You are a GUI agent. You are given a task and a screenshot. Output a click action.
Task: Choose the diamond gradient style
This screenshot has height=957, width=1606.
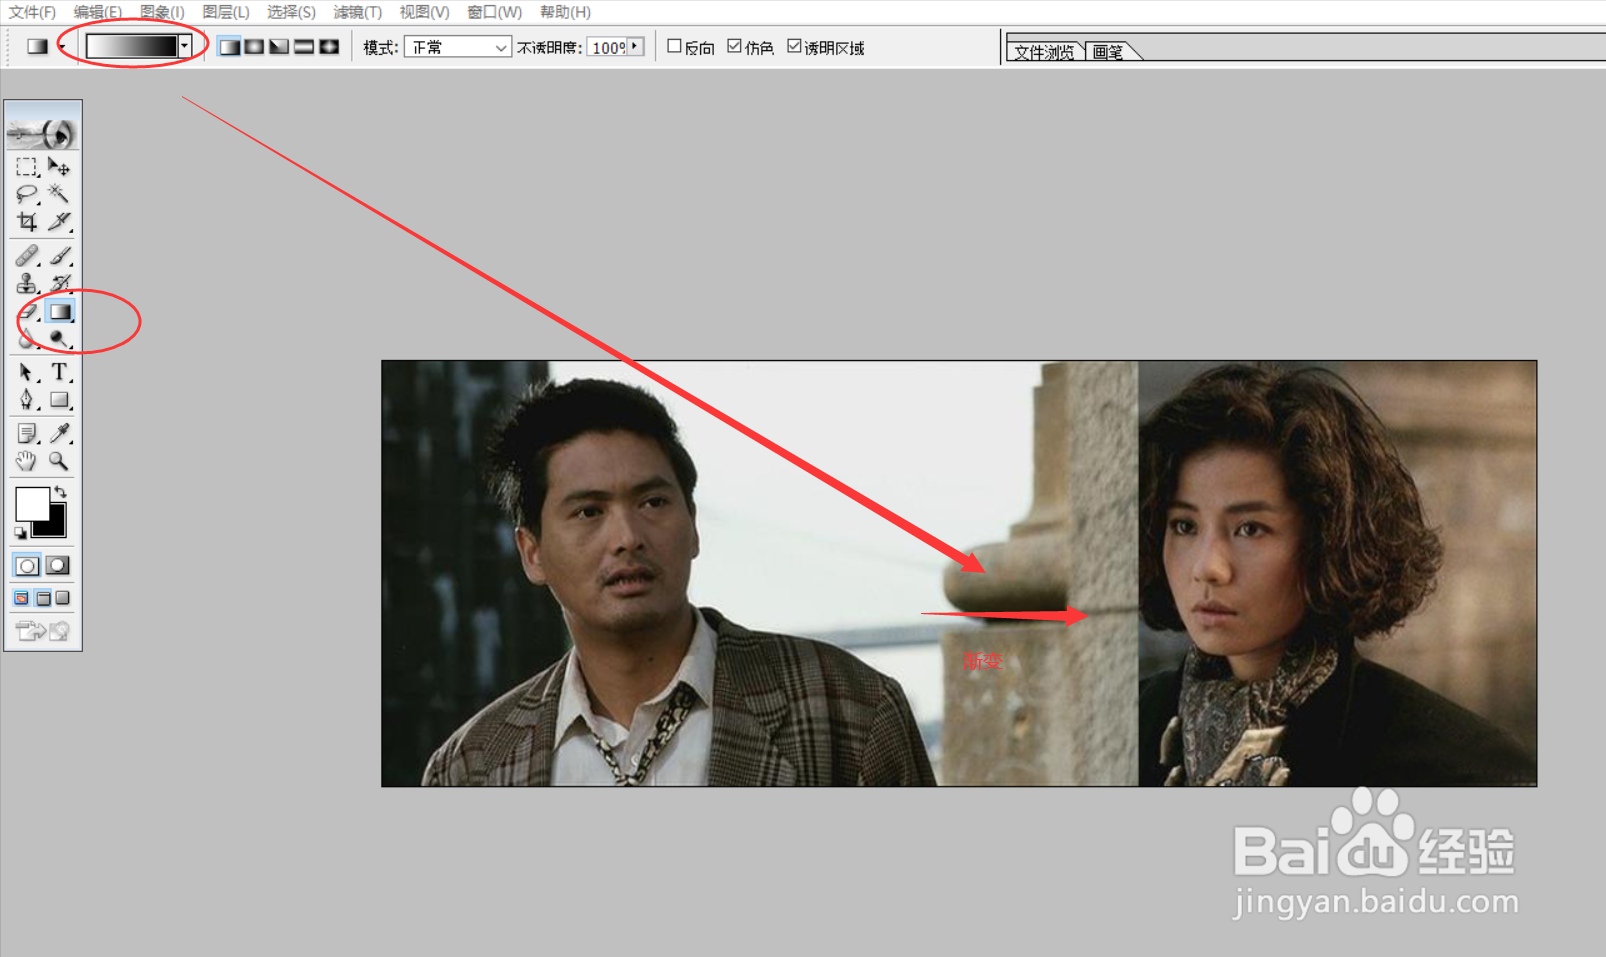point(329,47)
